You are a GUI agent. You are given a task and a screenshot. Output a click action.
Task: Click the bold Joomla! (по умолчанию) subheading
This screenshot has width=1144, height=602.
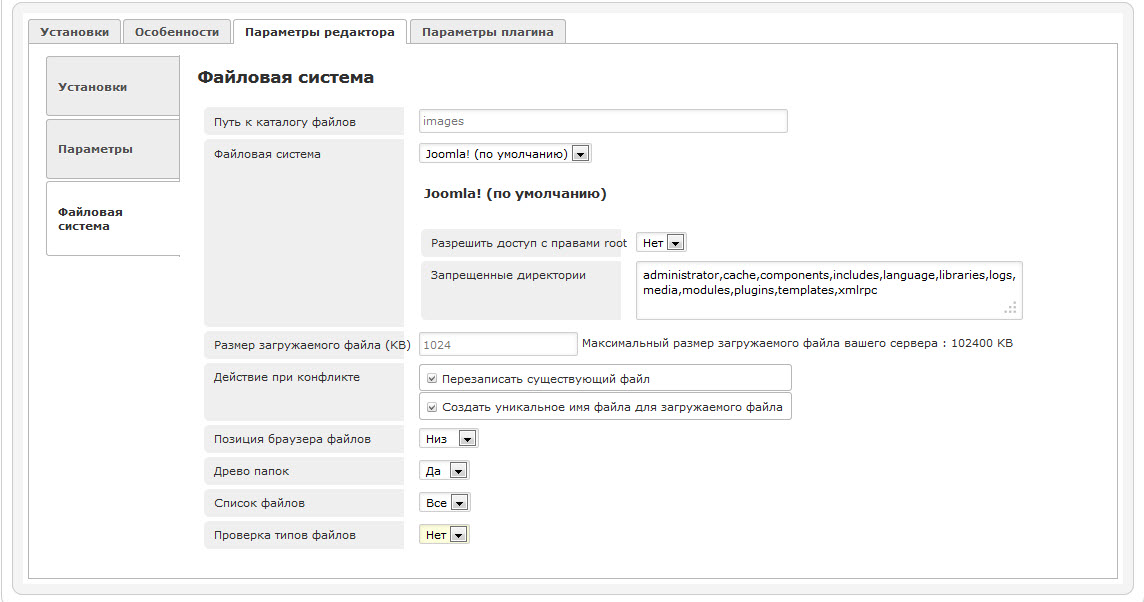pyautogui.click(x=515, y=193)
